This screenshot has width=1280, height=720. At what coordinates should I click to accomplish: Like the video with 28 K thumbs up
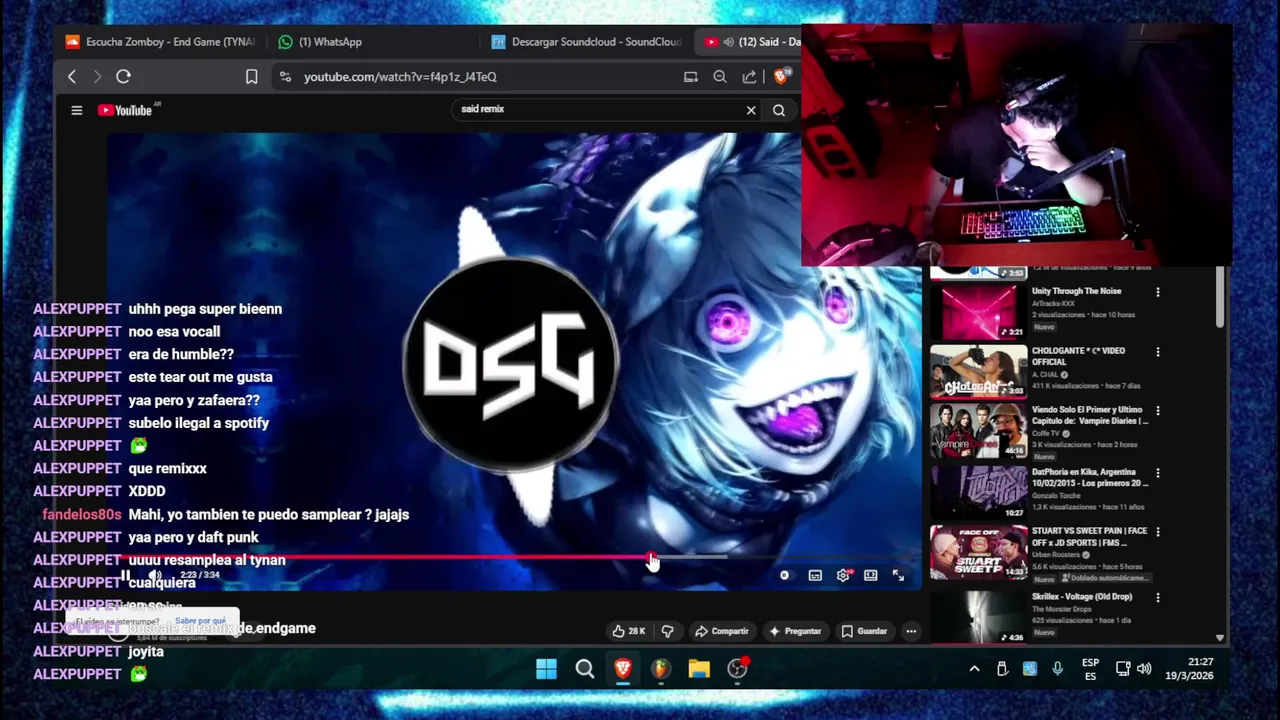point(629,631)
